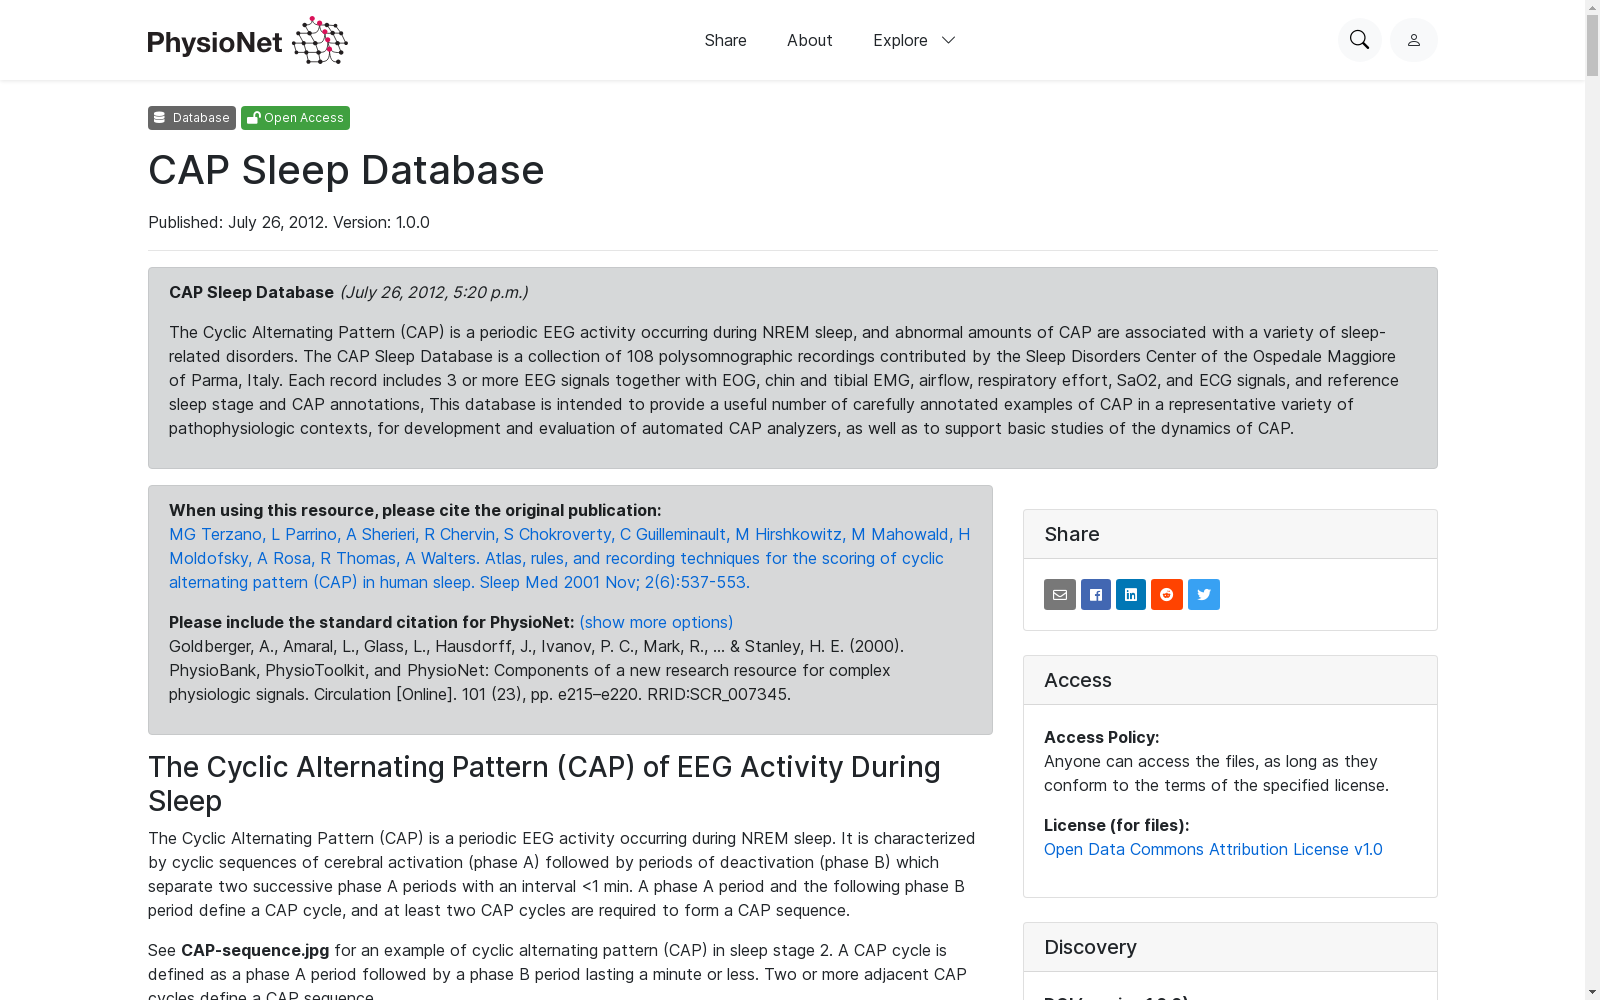Viewport: 1600px width, 1000px height.
Task: Expand the Explore dropdown menu
Action: tap(914, 40)
